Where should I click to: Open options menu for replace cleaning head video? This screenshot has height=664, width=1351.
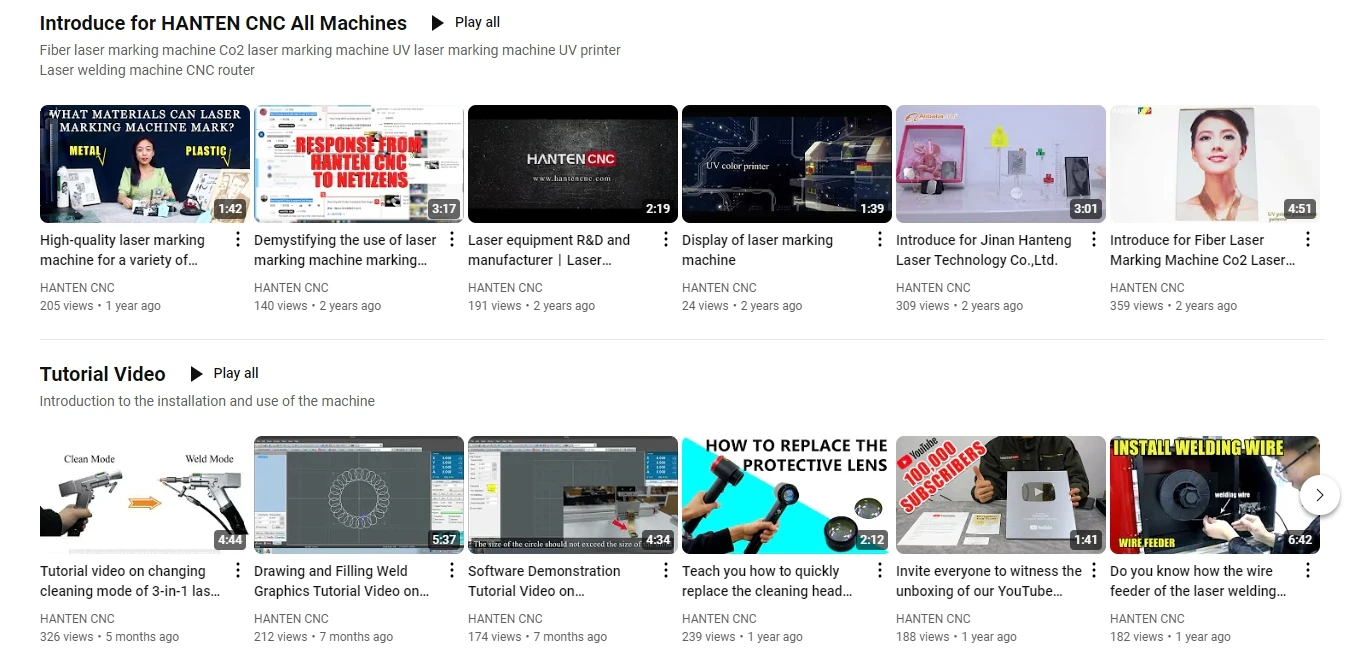879,571
